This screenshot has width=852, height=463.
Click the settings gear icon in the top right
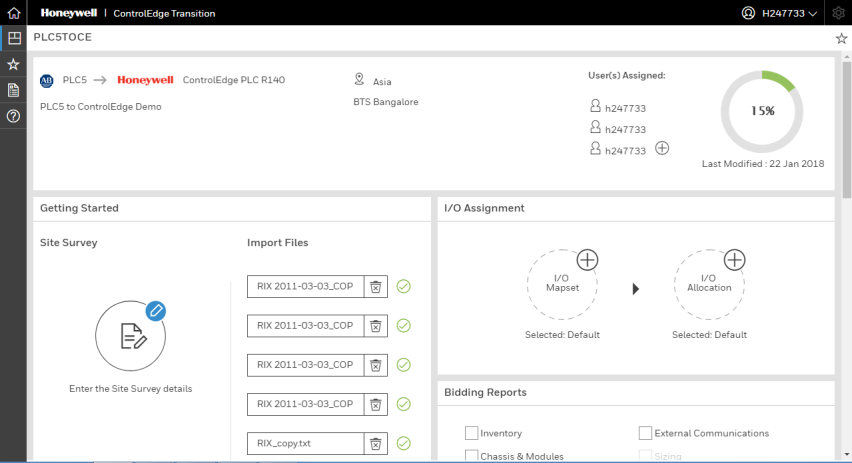click(x=838, y=13)
